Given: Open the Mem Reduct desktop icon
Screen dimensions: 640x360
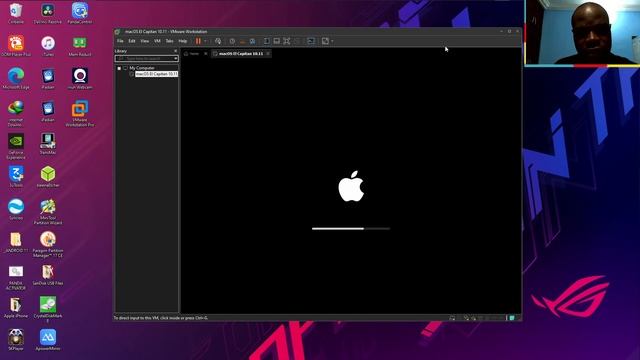Looking at the screenshot, I should [80, 46].
